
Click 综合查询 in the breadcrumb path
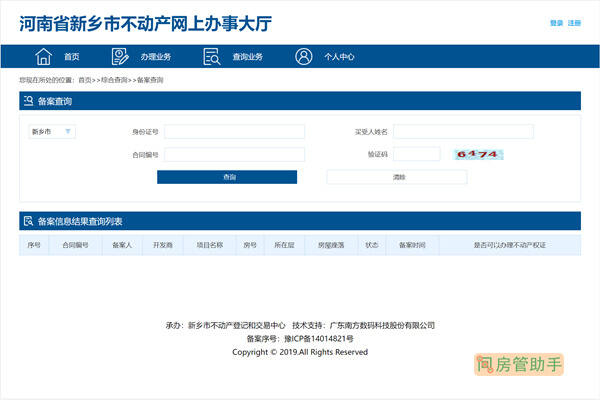(114, 80)
